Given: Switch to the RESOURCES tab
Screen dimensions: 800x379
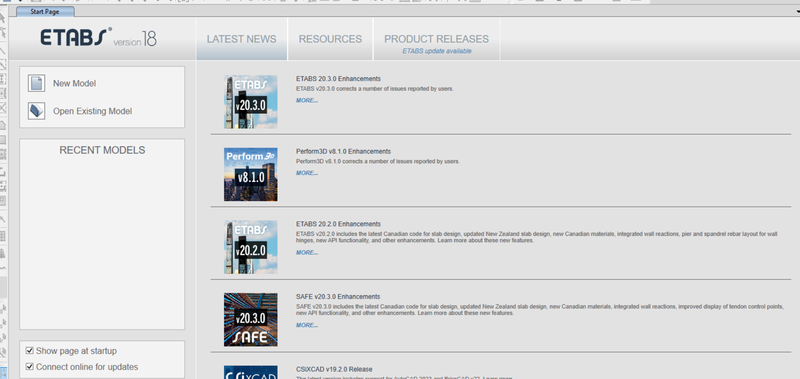Looking at the screenshot, I should tap(330, 39).
